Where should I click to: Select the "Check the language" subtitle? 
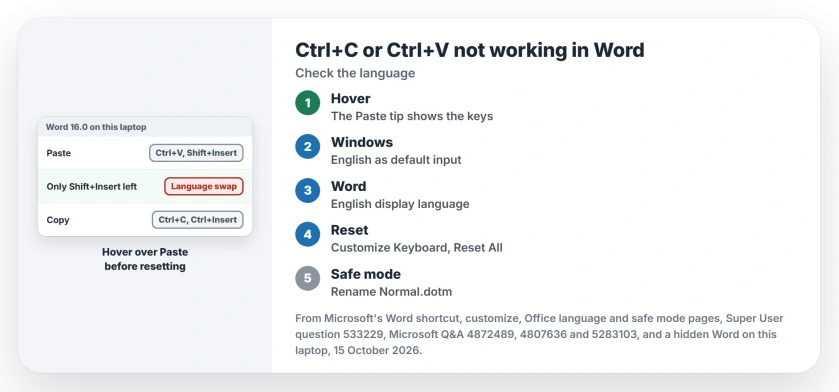coord(355,73)
